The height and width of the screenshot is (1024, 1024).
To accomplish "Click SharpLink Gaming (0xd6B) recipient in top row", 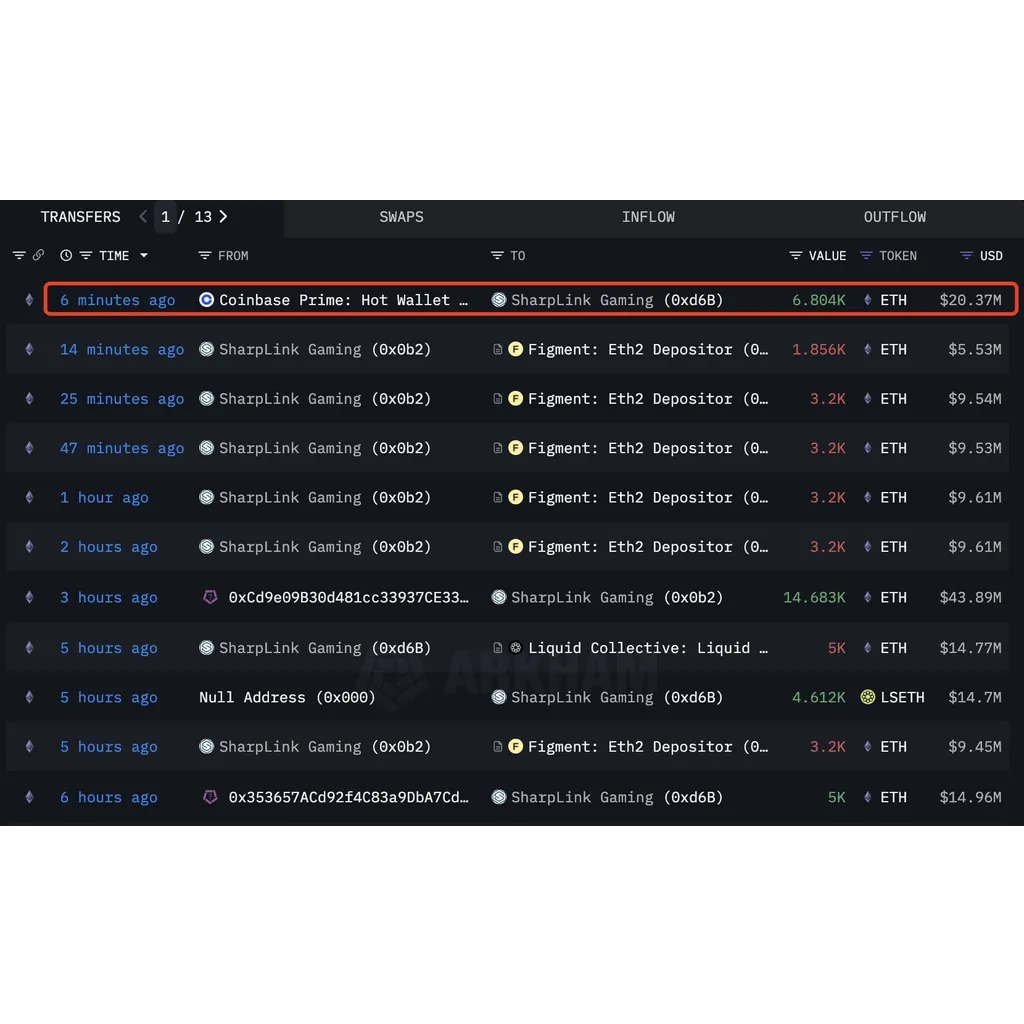I will click(616, 300).
